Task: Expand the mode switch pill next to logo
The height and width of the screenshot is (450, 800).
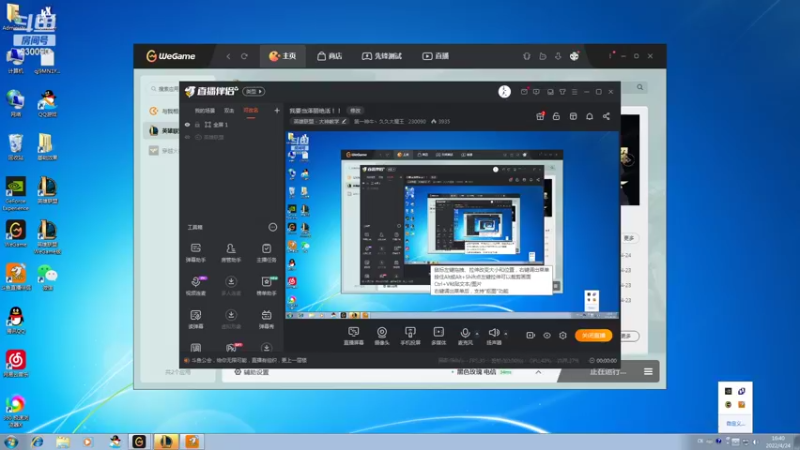Action: tap(254, 91)
